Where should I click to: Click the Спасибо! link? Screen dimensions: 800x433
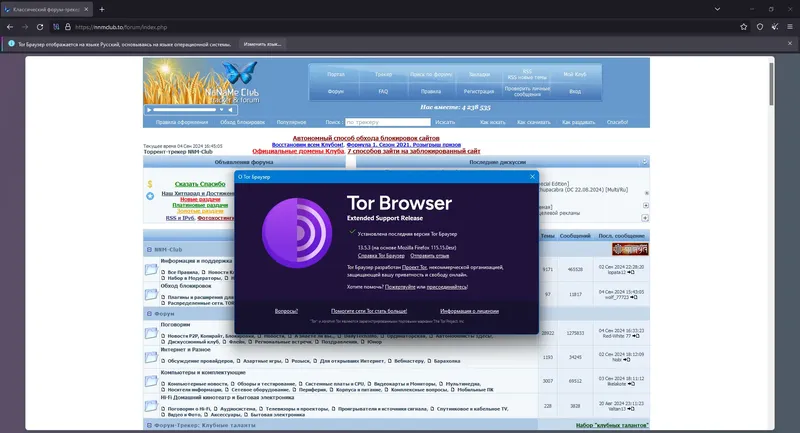pos(617,122)
